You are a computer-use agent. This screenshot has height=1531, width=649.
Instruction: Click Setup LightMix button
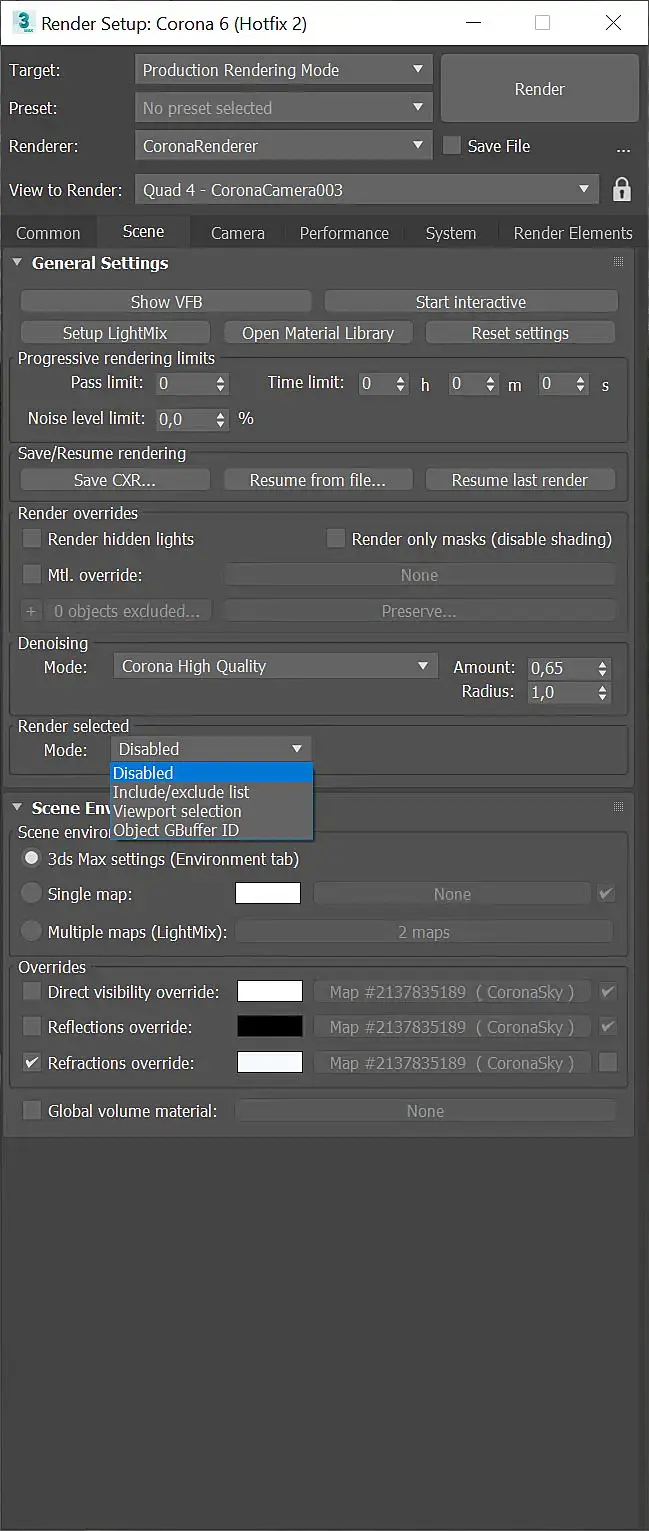click(x=115, y=333)
